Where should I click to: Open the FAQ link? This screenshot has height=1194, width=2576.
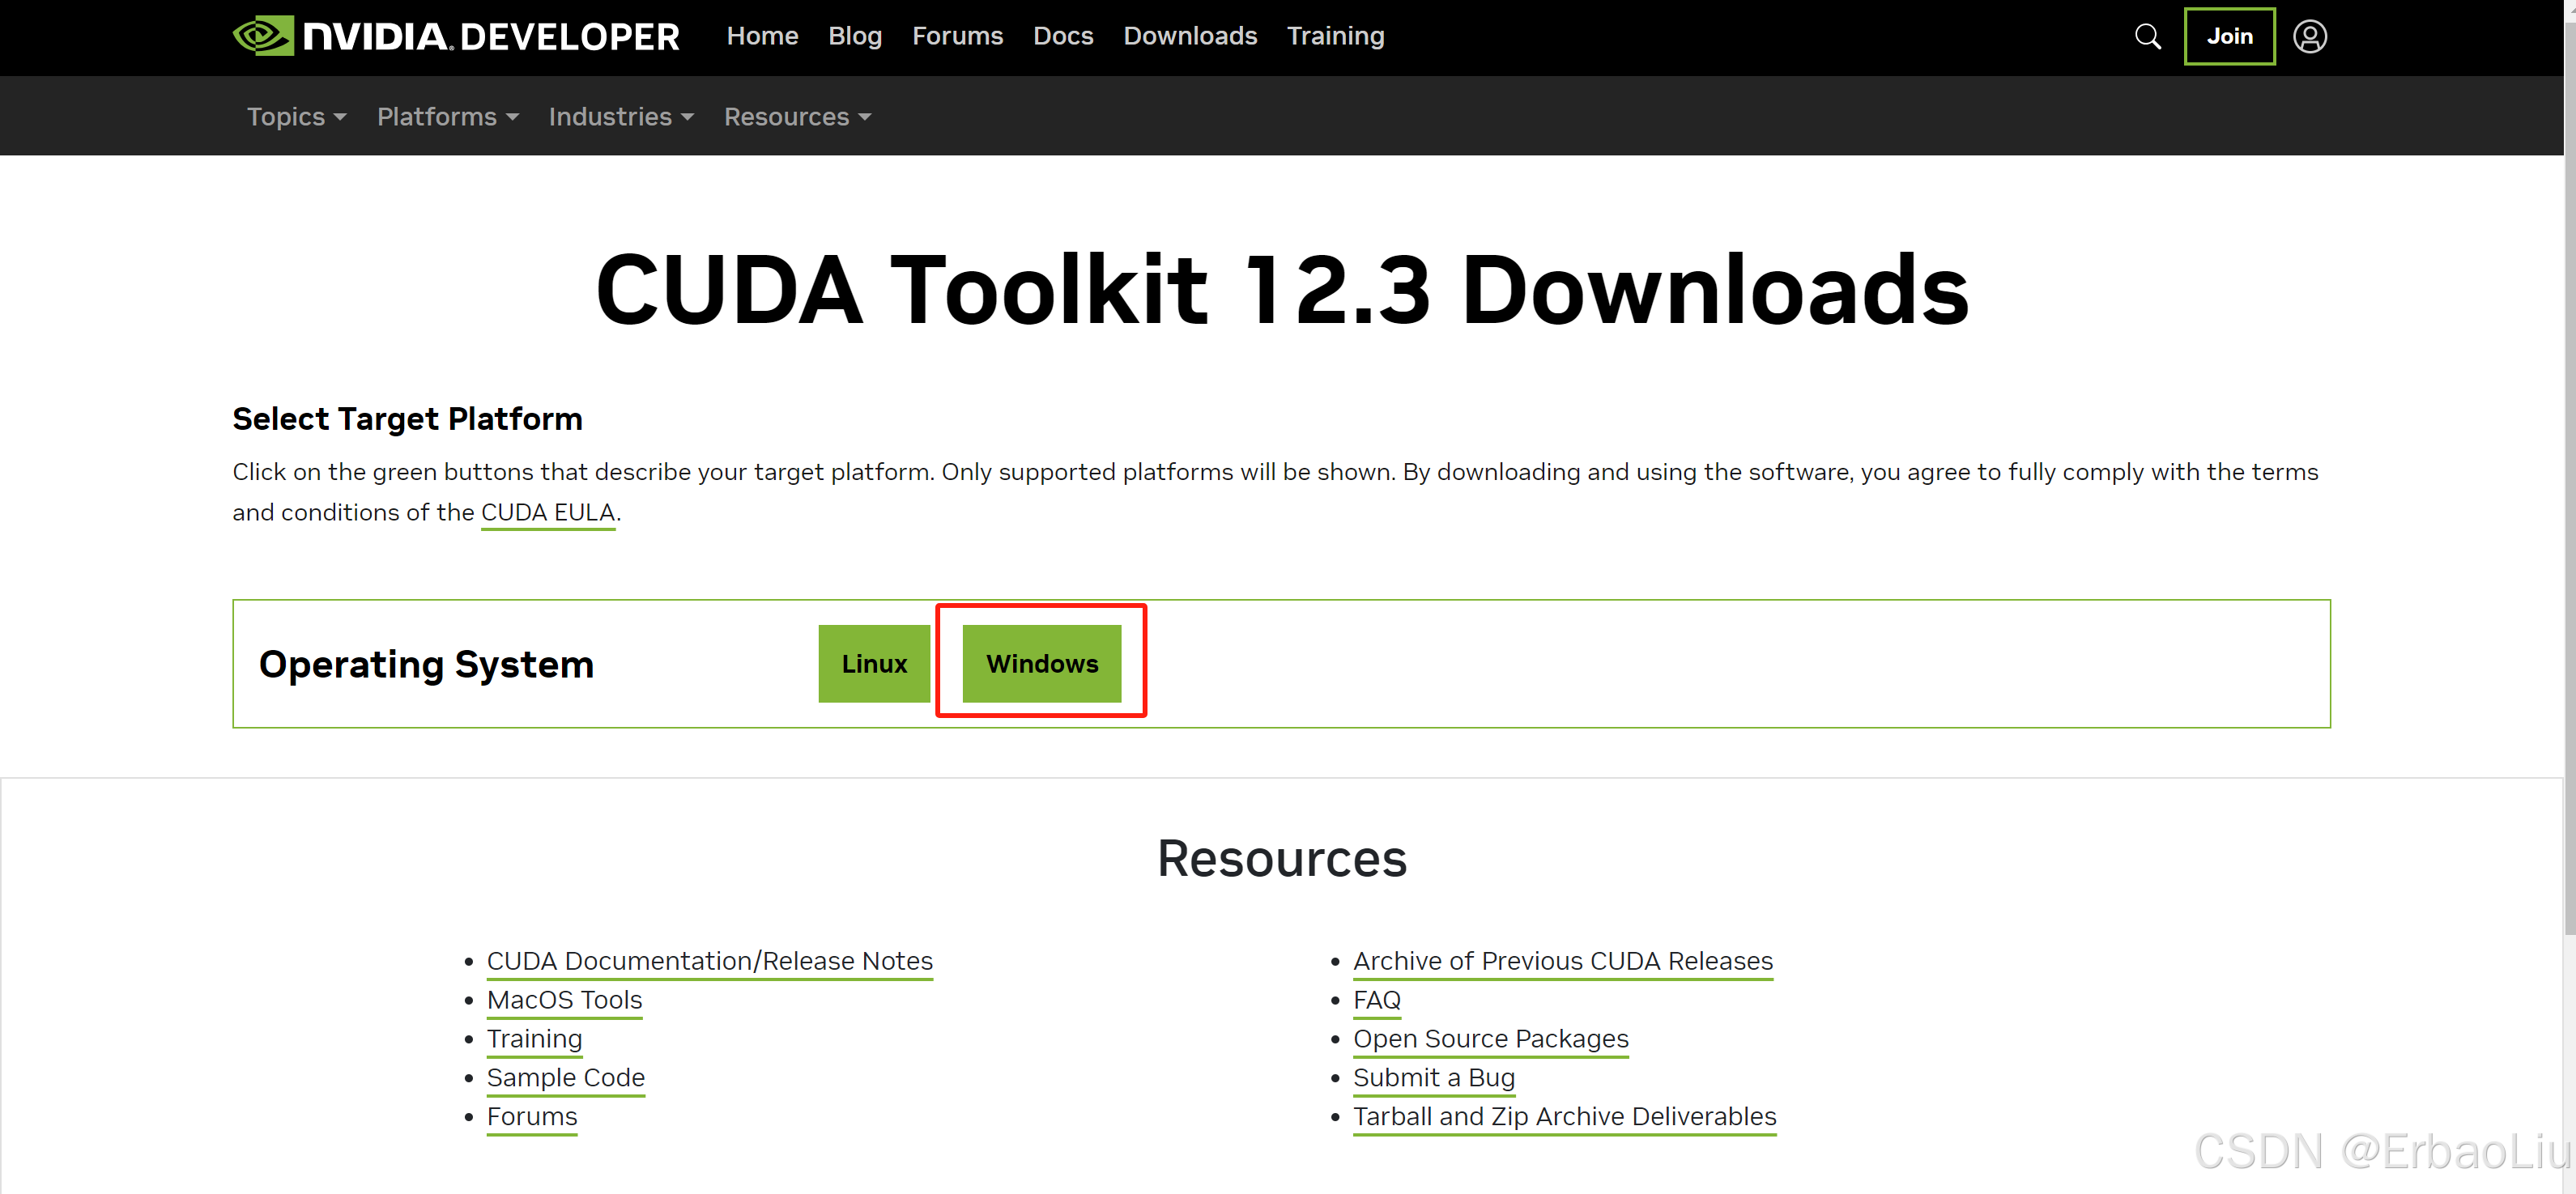(x=1377, y=1000)
